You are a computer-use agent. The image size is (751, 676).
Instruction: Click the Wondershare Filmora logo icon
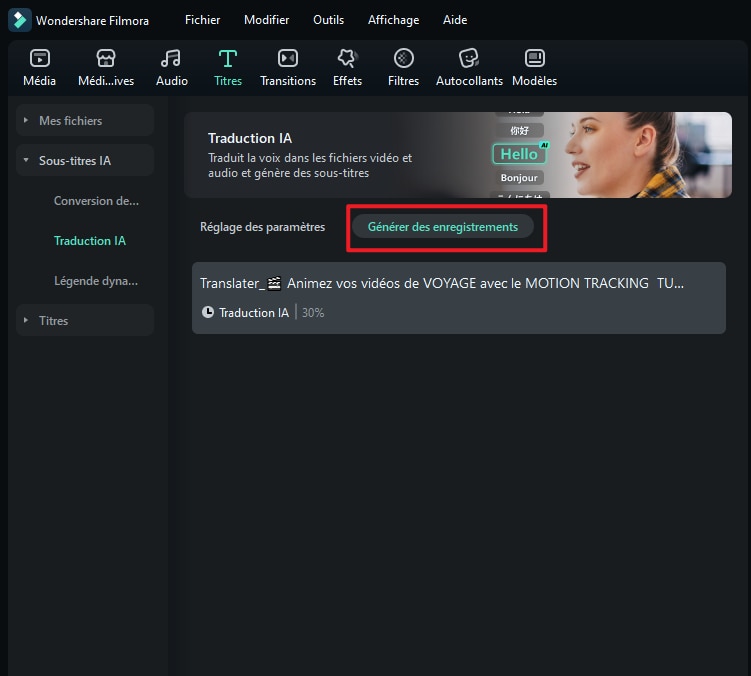click(x=20, y=20)
